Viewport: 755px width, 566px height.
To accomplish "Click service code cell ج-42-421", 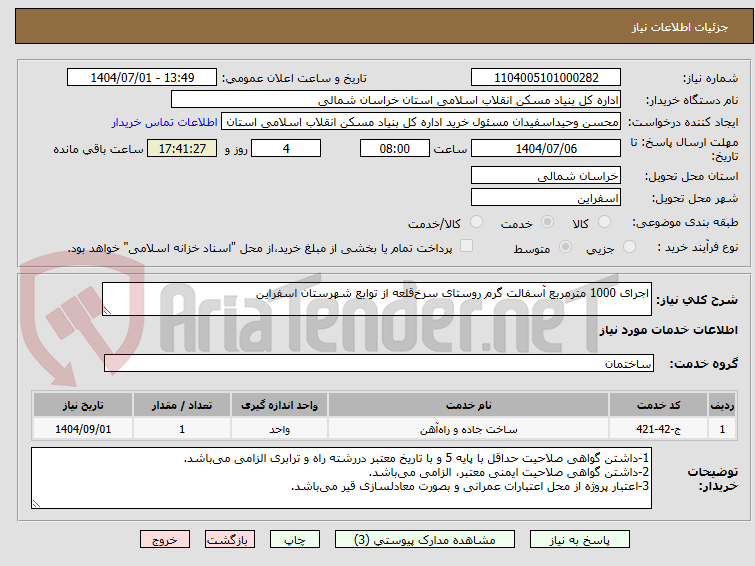I will point(658,429).
